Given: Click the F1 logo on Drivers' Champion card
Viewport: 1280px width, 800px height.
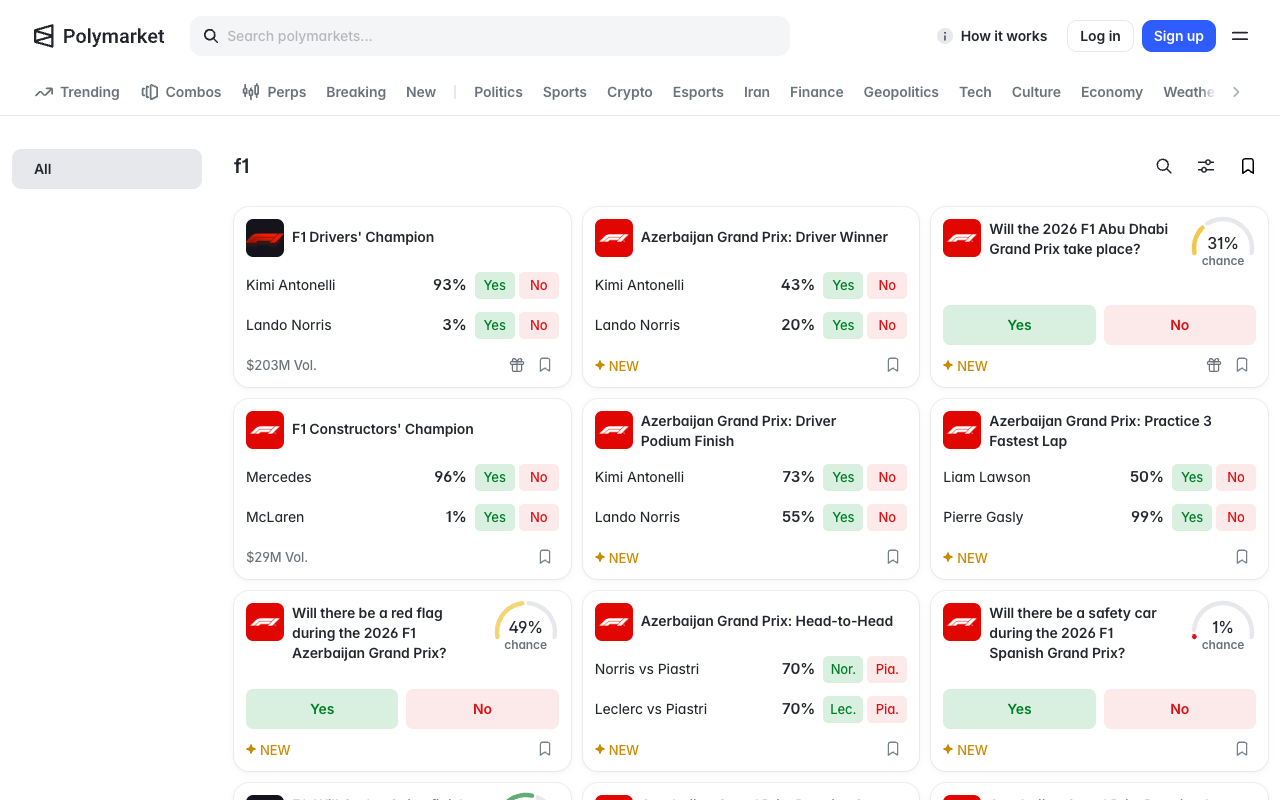Looking at the screenshot, I should click(x=265, y=238).
